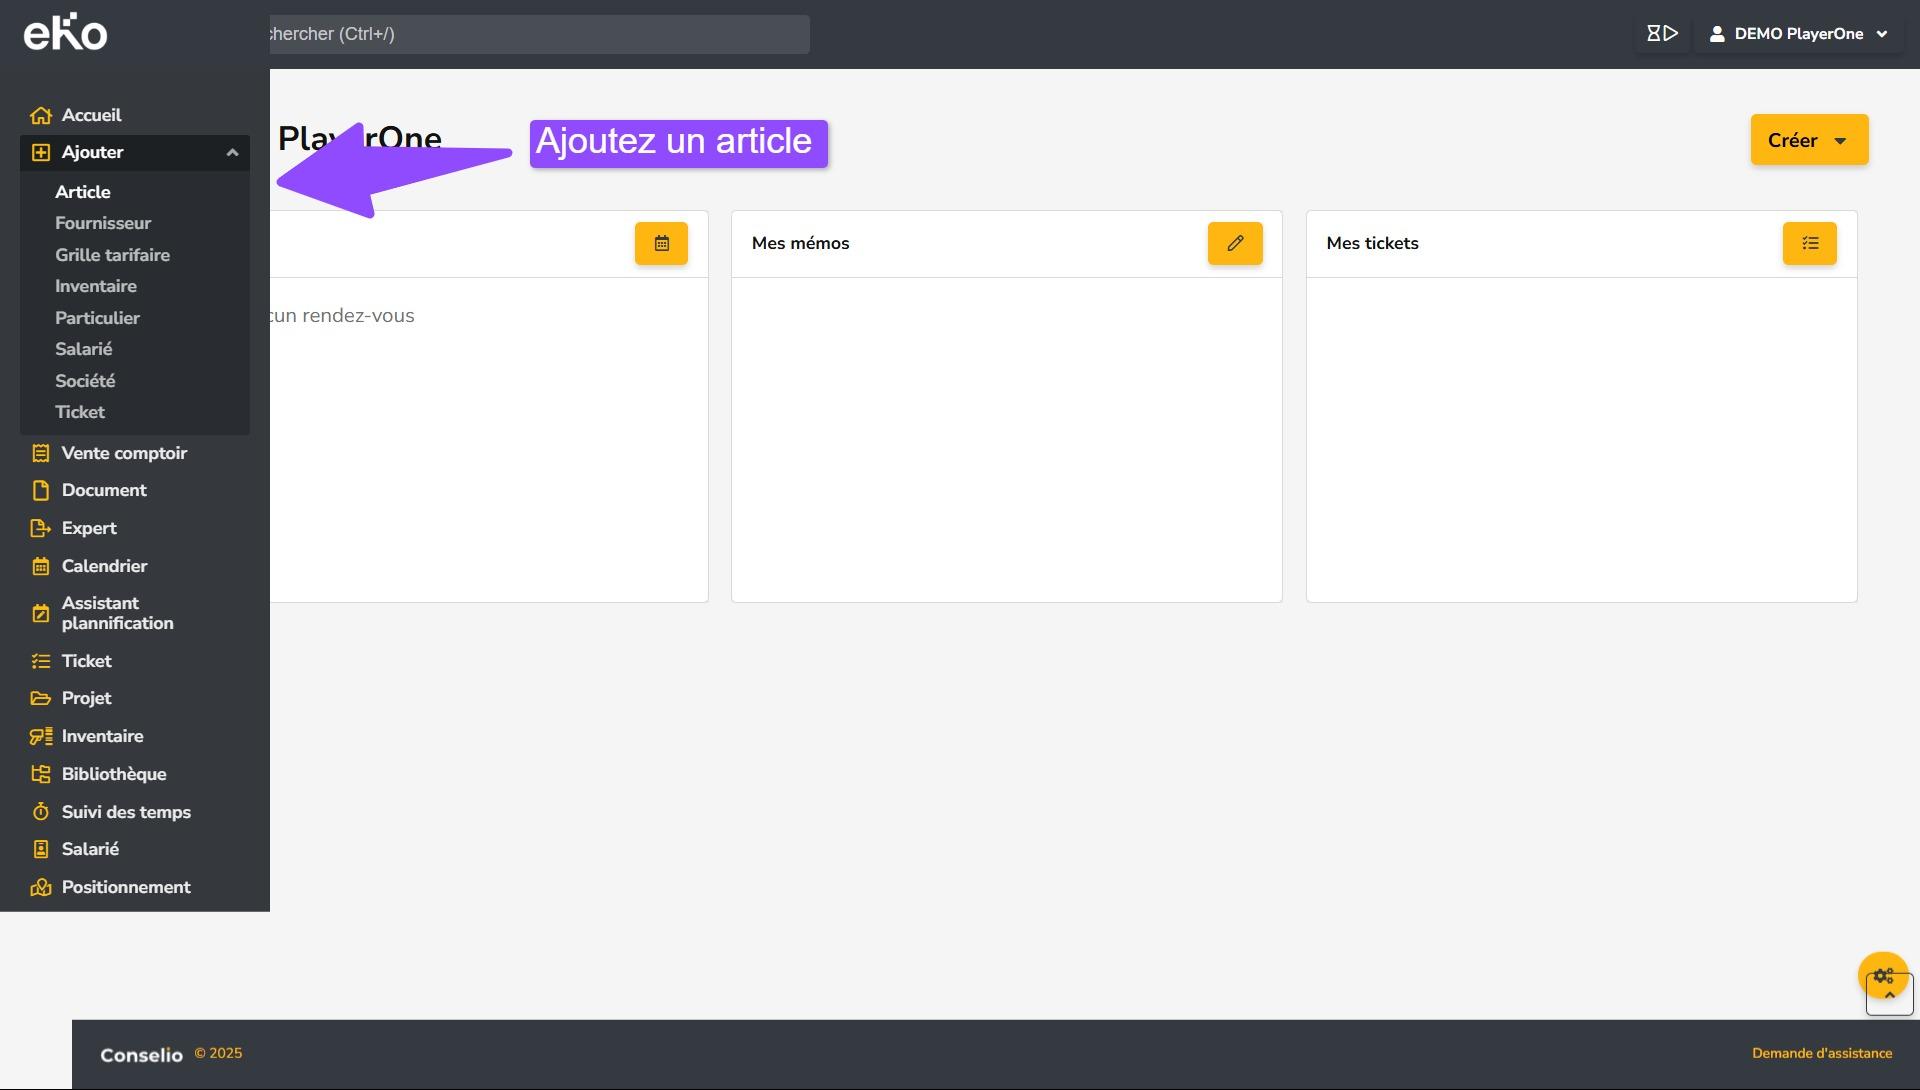Click the Suivi des temps stopwatch icon
Screen dimensions: 1920x1090
point(41,812)
